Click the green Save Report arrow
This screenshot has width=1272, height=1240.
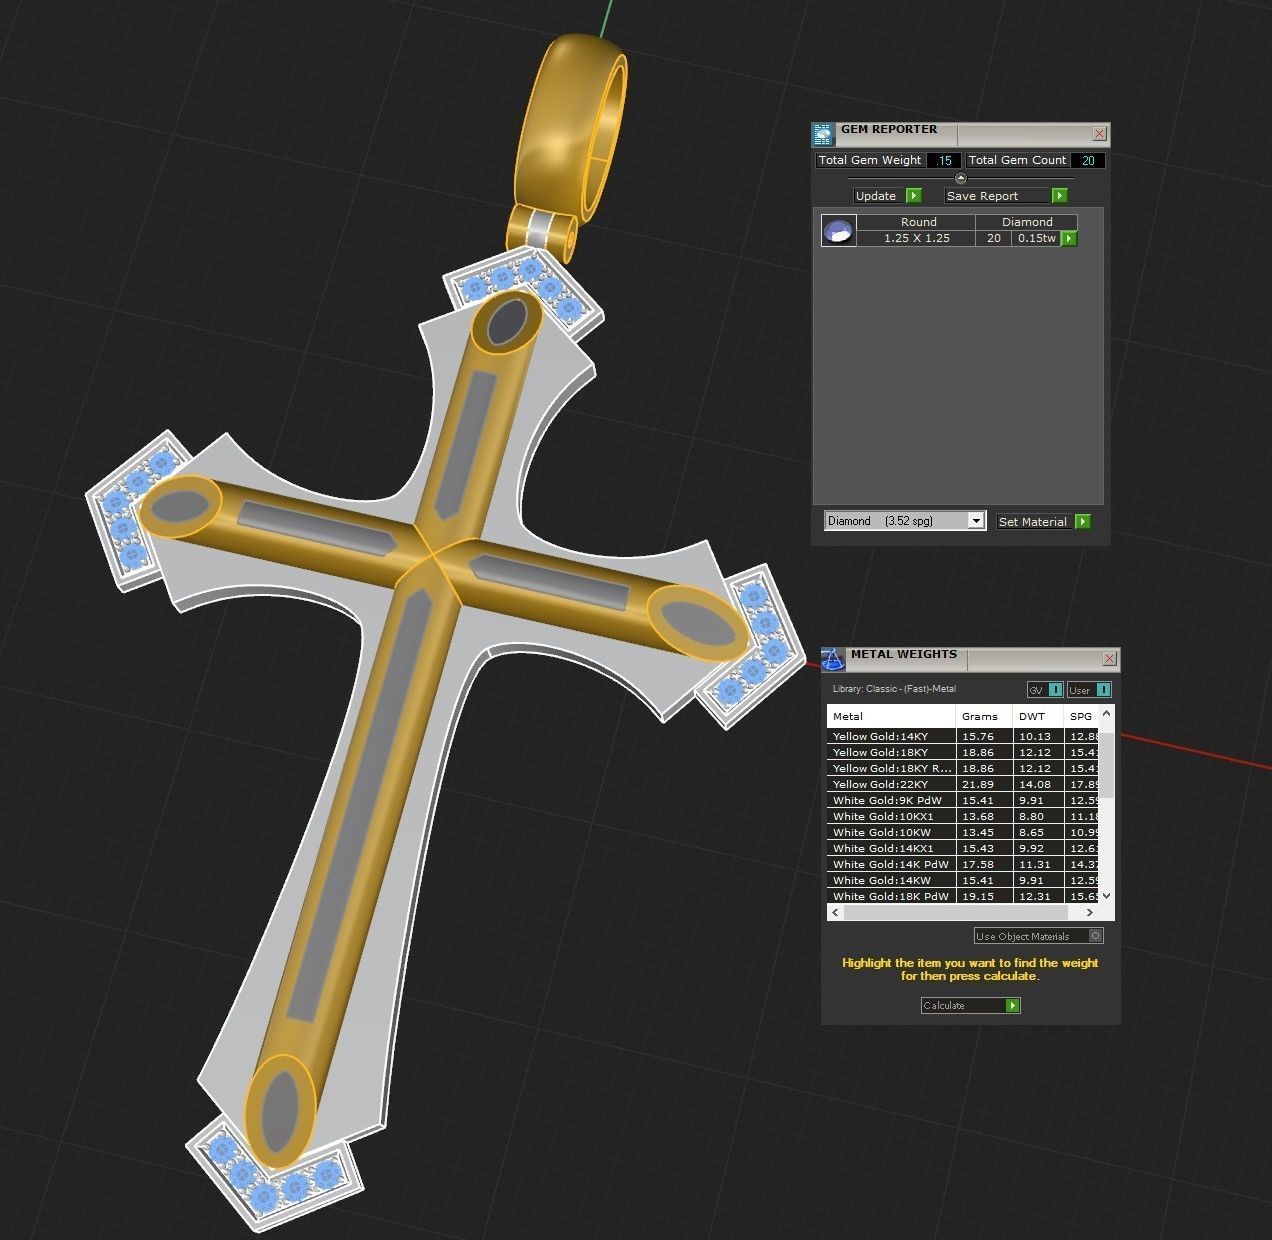[x=1060, y=196]
